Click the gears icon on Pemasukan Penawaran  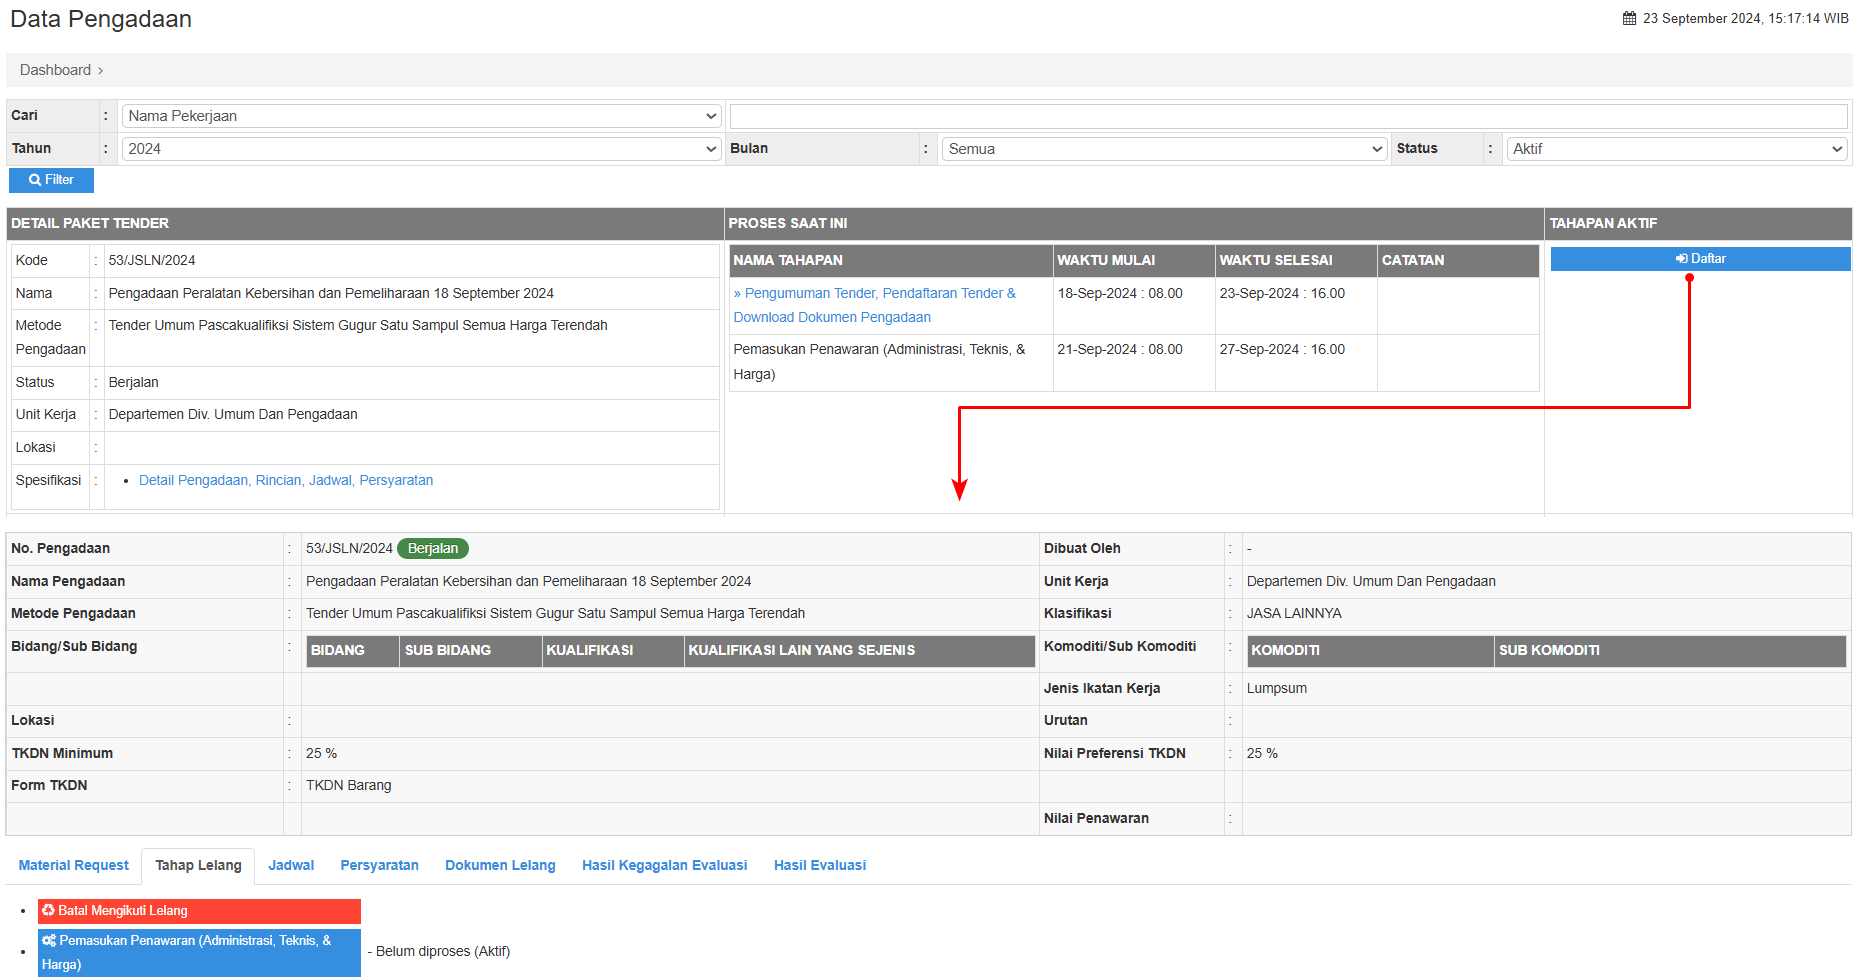click(49, 941)
